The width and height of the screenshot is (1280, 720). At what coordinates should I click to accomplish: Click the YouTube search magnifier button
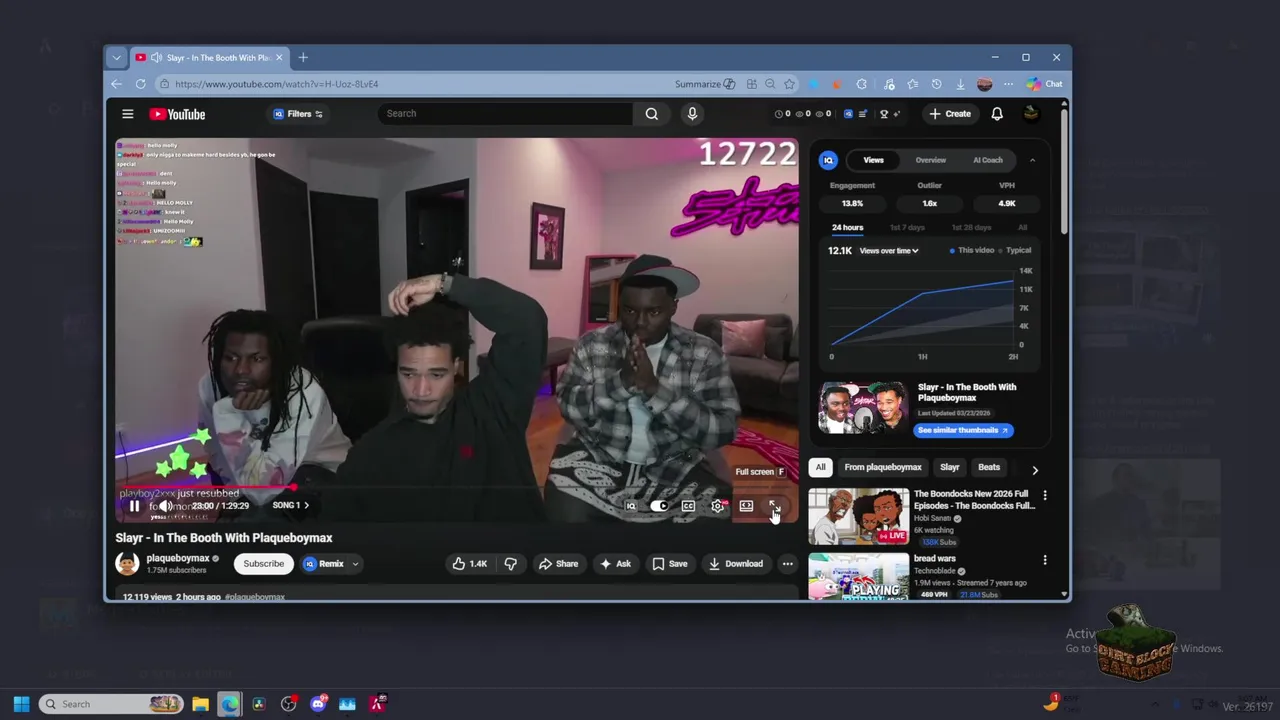coord(652,113)
